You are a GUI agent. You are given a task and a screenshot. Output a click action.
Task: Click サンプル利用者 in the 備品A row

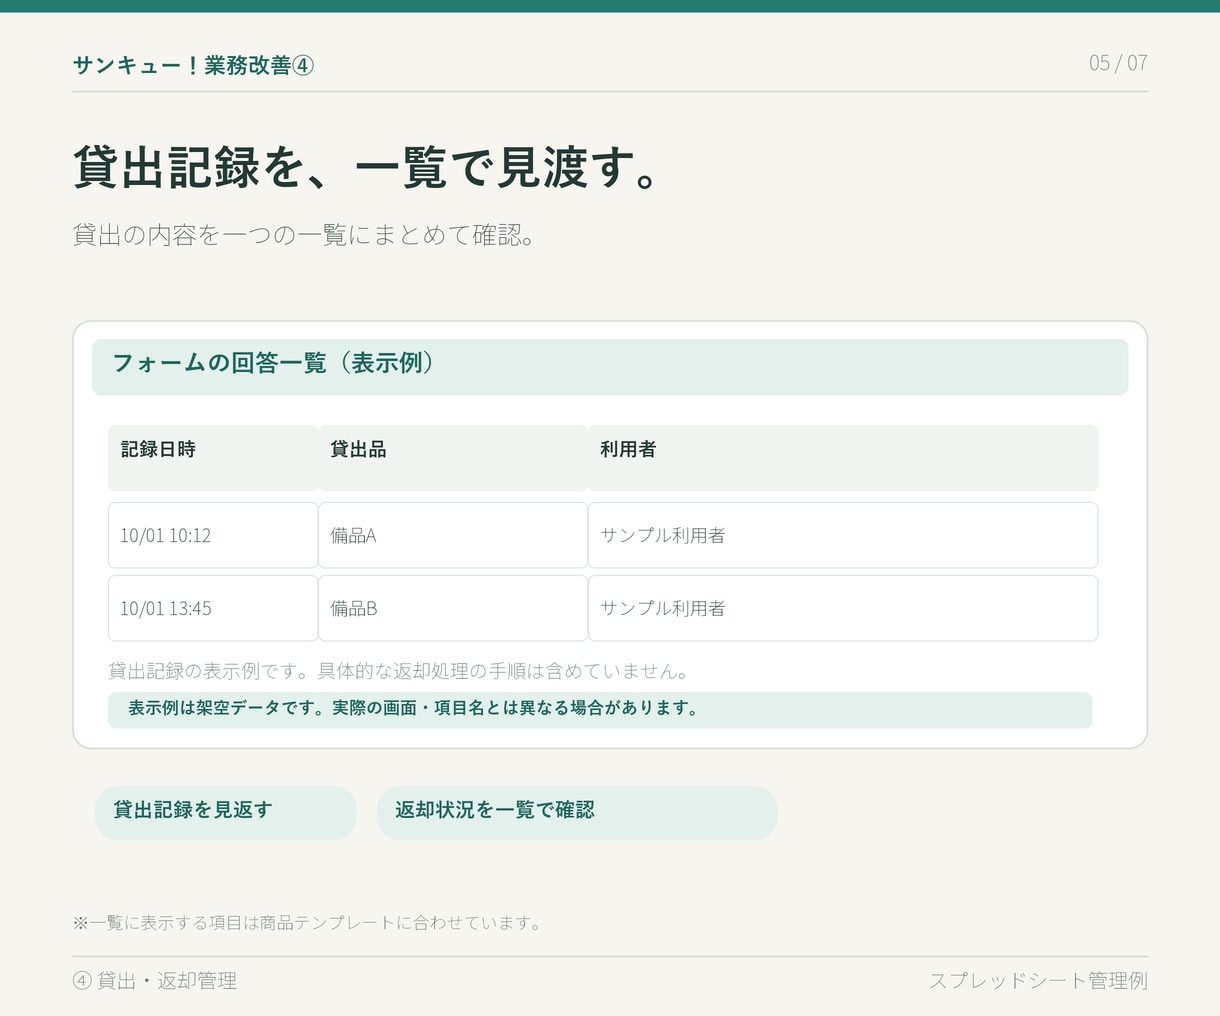pos(843,535)
